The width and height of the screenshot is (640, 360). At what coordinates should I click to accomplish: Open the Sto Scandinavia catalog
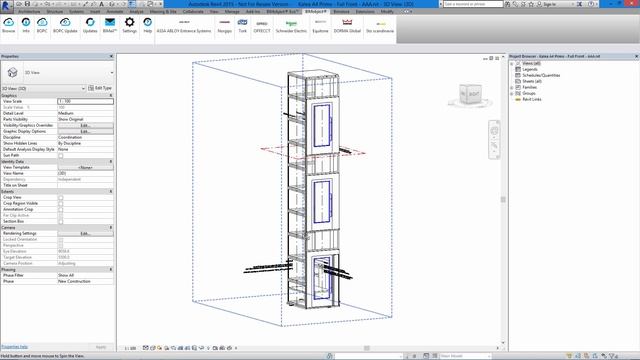(x=380, y=26)
